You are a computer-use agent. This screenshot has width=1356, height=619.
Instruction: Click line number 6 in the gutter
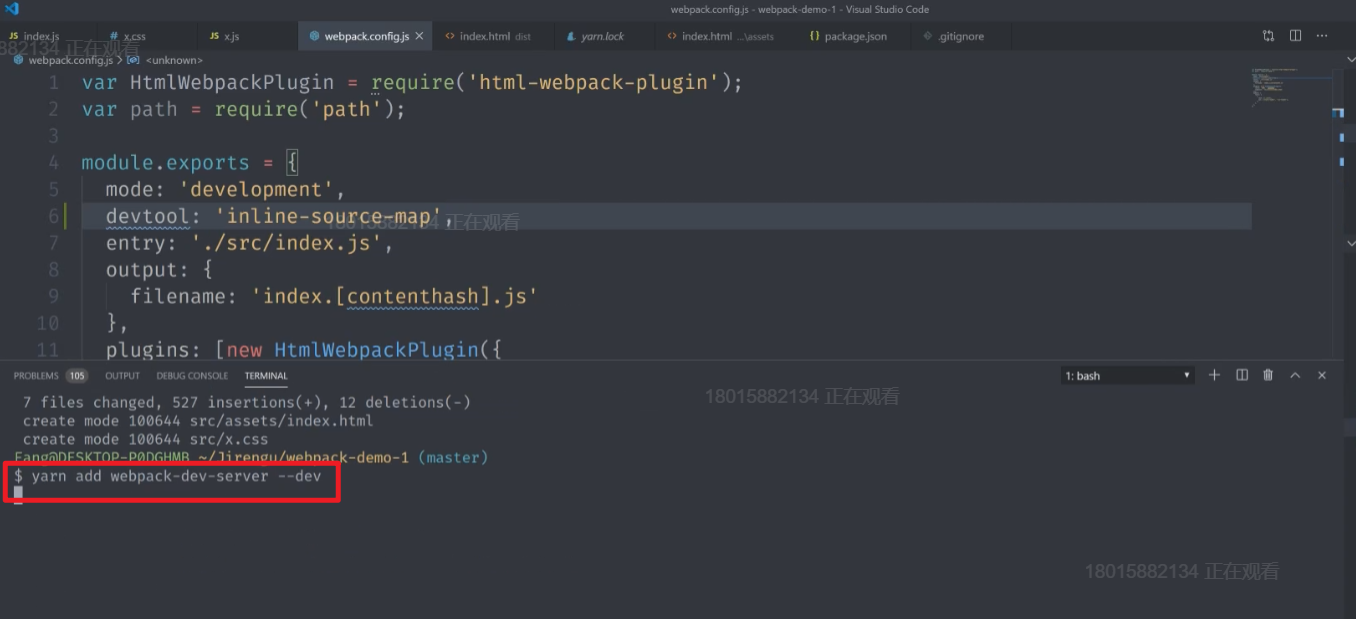pyautogui.click(x=53, y=216)
